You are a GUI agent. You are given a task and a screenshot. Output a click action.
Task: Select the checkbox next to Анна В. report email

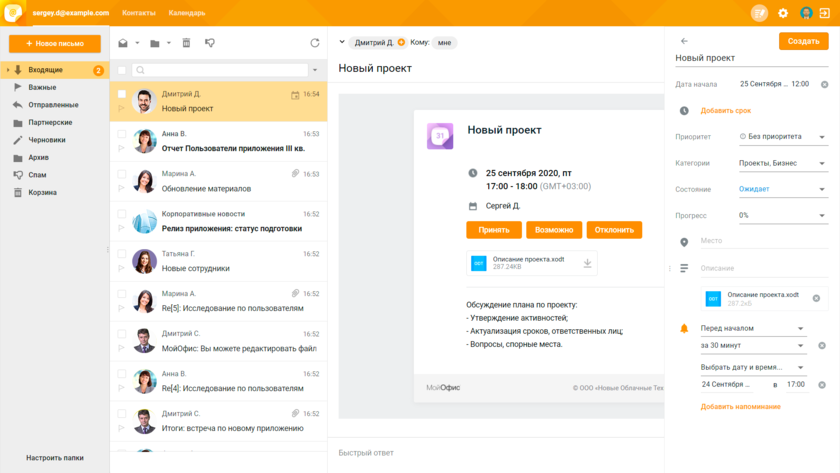[122, 133]
